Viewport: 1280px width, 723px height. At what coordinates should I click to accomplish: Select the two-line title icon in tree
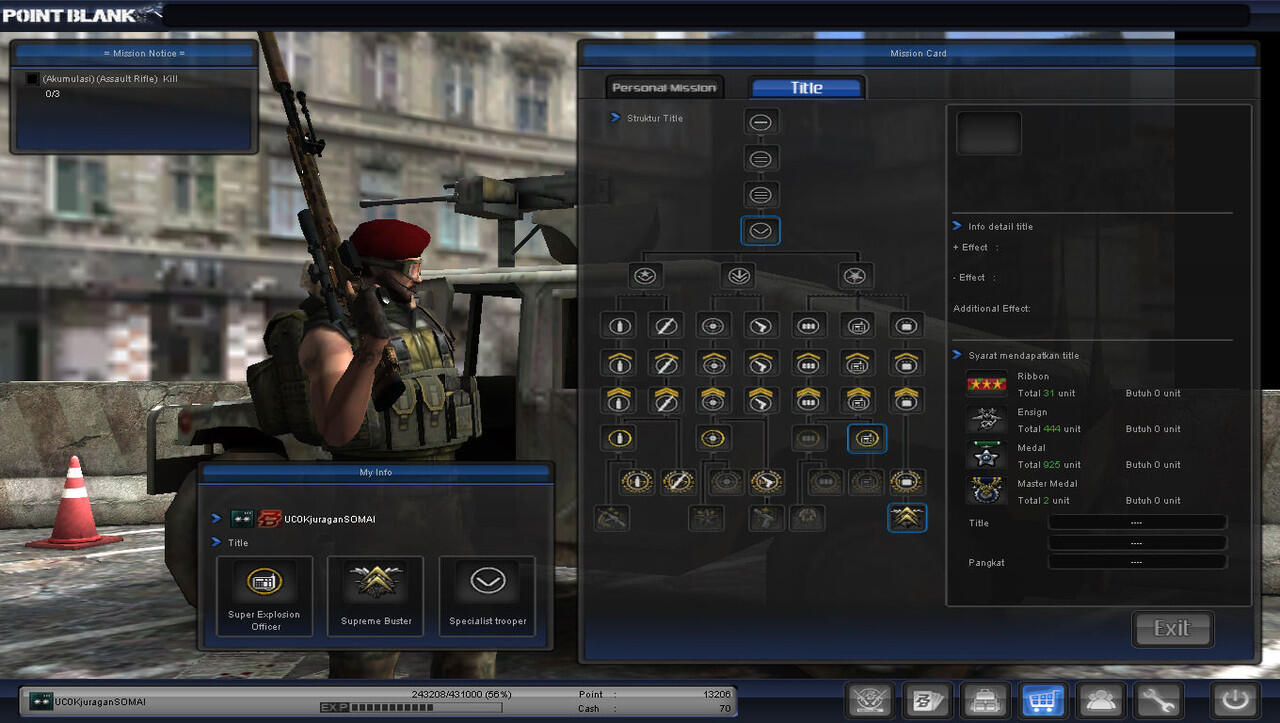pos(761,159)
